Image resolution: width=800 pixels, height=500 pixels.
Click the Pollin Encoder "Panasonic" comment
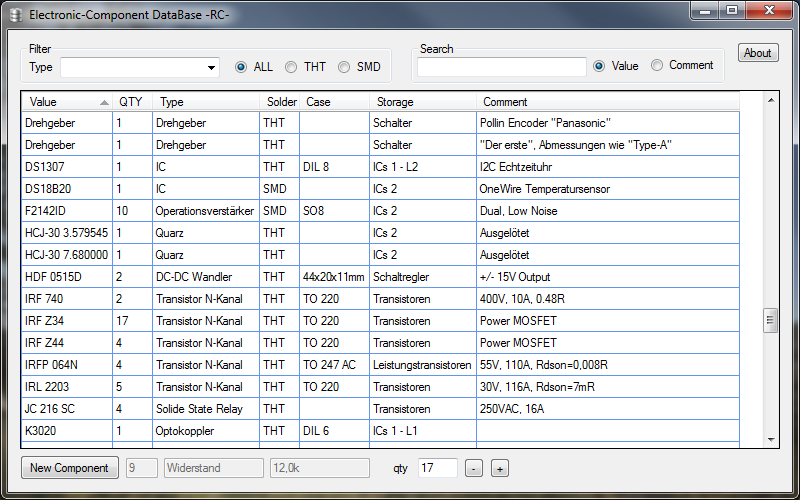coord(608,123)
